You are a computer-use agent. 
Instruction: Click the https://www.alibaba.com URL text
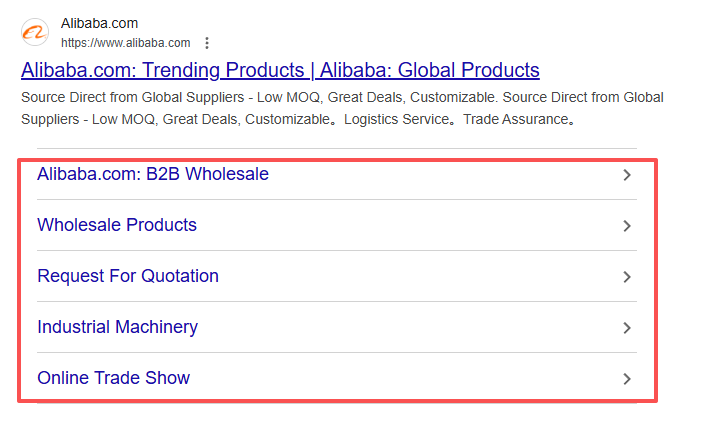click(126, 43)
